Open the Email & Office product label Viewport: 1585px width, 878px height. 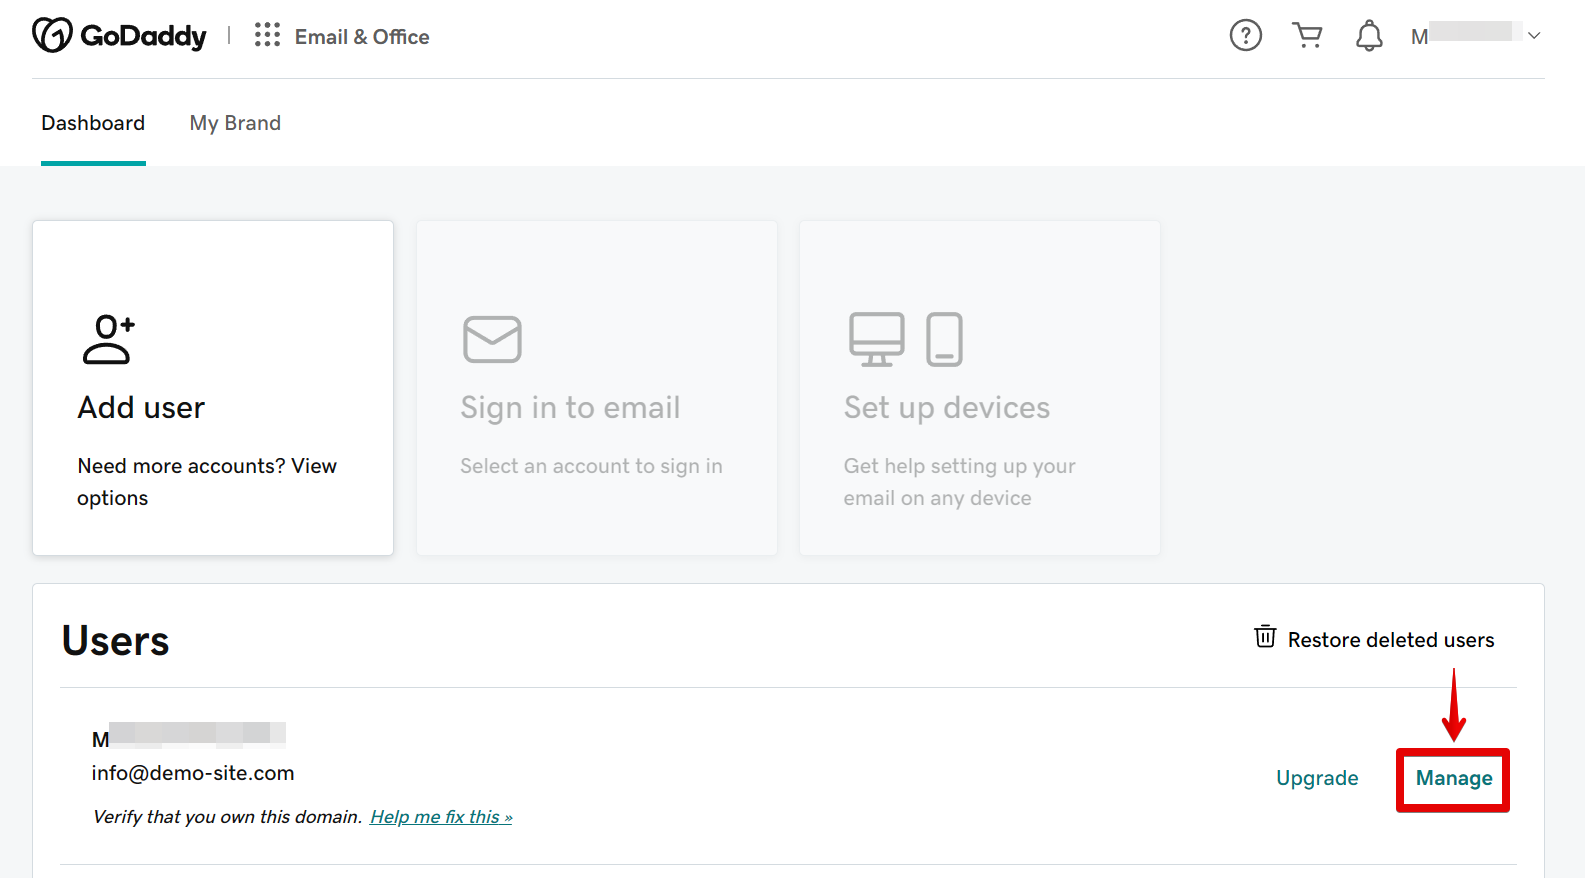tap(362, 37)
